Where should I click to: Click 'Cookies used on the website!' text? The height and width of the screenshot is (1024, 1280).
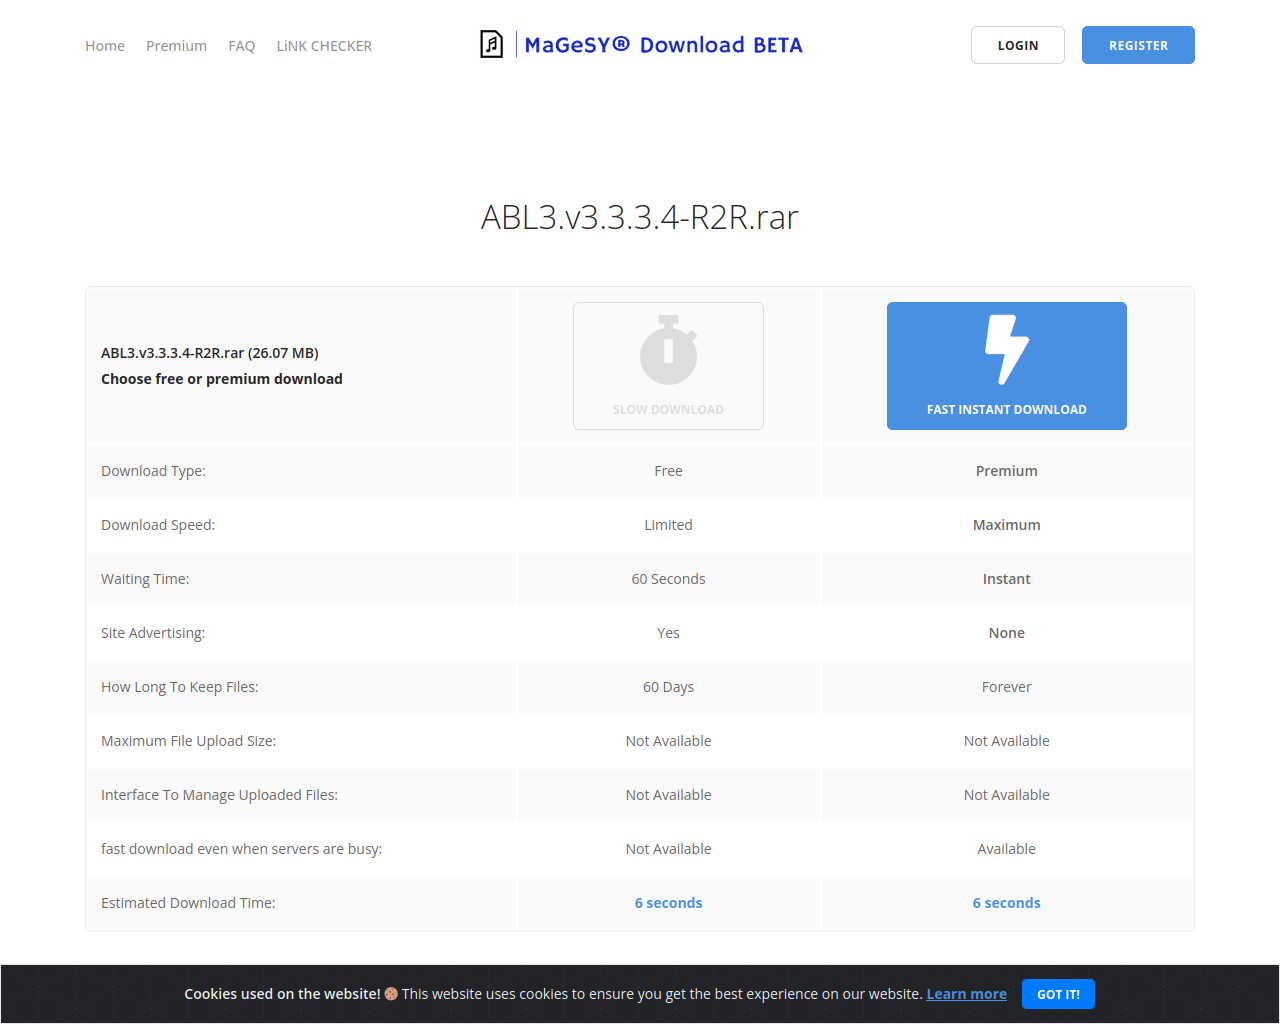pos(282,994)
